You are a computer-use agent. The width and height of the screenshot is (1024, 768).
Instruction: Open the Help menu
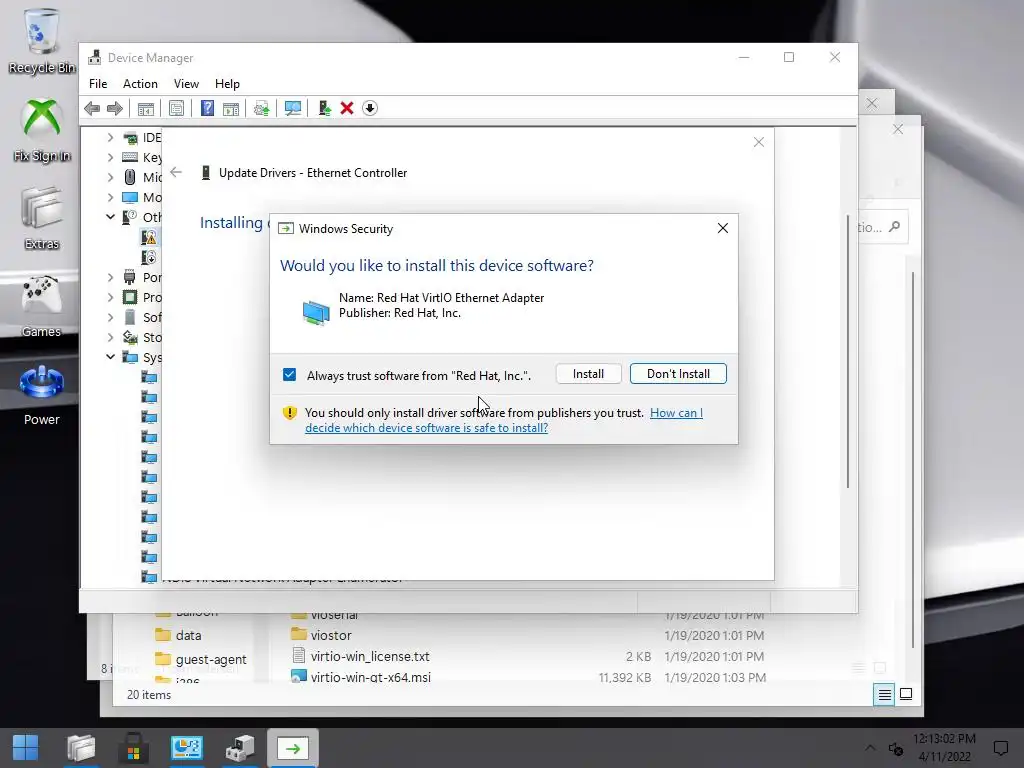point(227,84)
